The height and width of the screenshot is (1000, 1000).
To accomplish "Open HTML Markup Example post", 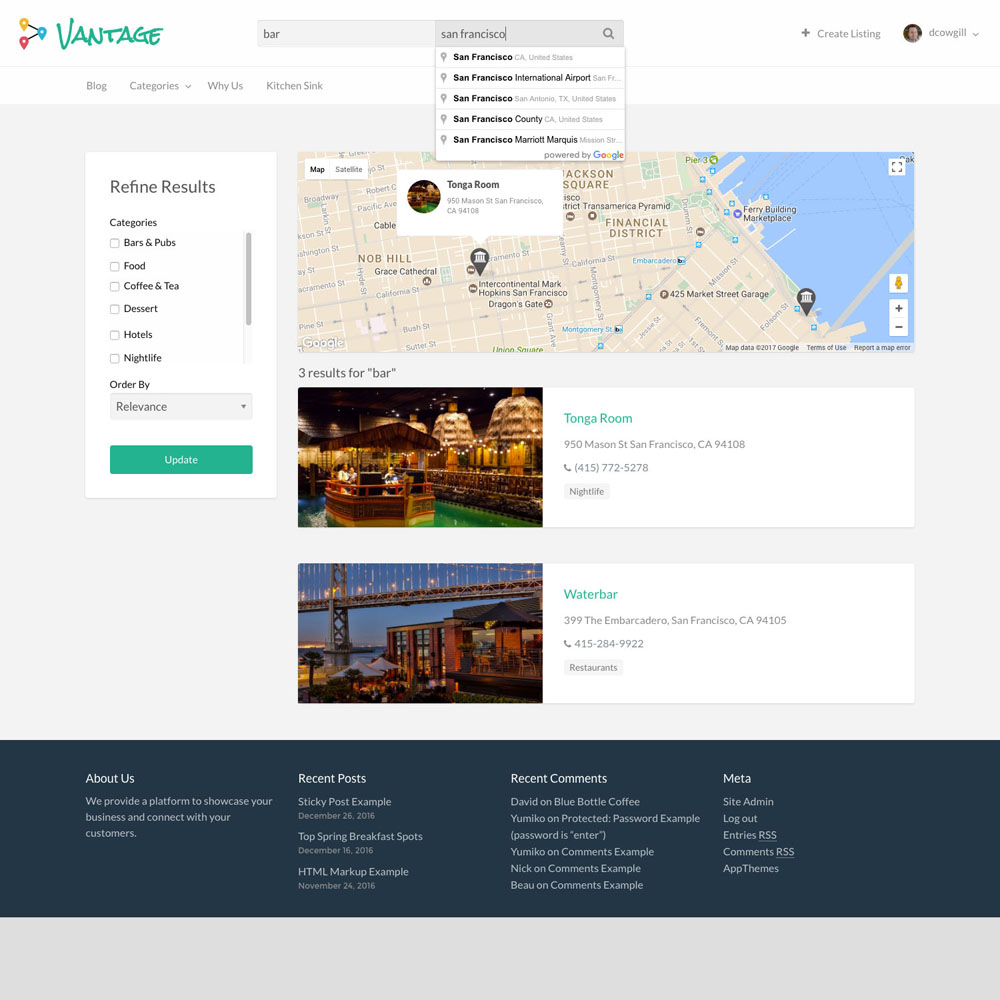I will (353, 871).
